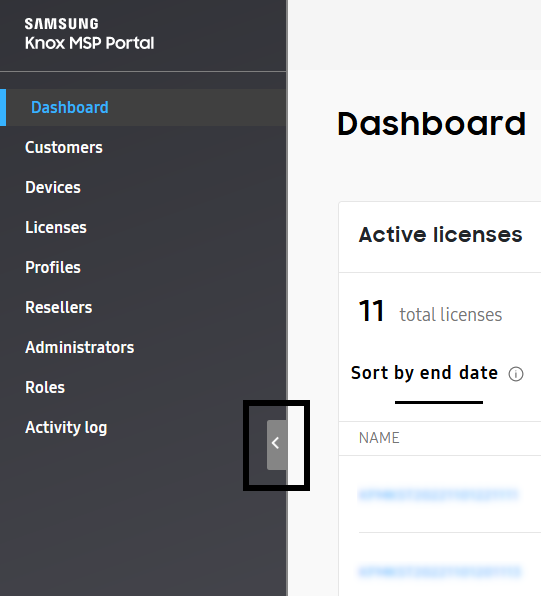Navigate to Profiles

click(x=53, y=267)
